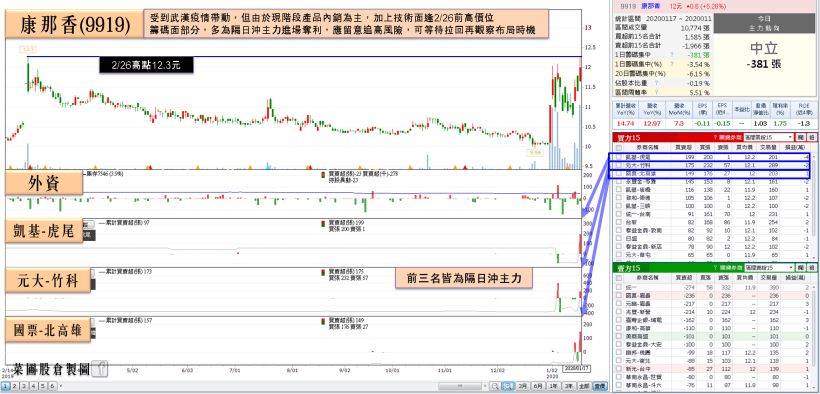Open help icon beside 買方15 key broker label
This screenshot has width=820, height=394.
click(x=714, y=137)
